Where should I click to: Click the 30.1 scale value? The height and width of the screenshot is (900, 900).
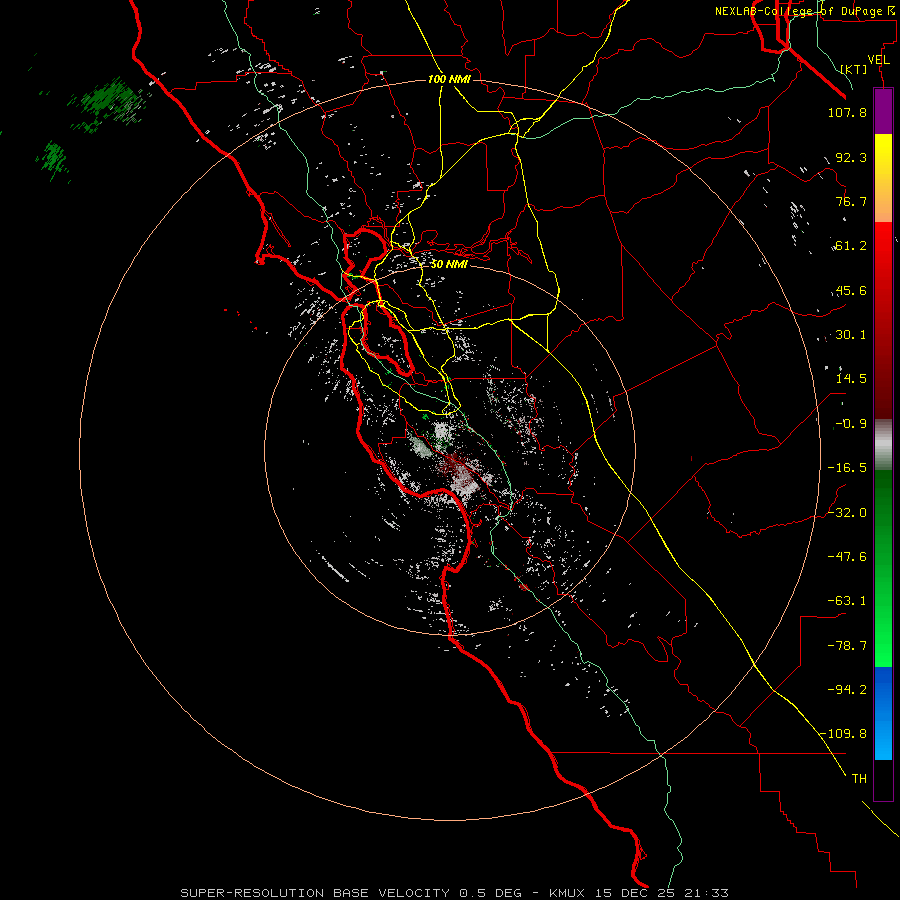[x=851, y=335]
